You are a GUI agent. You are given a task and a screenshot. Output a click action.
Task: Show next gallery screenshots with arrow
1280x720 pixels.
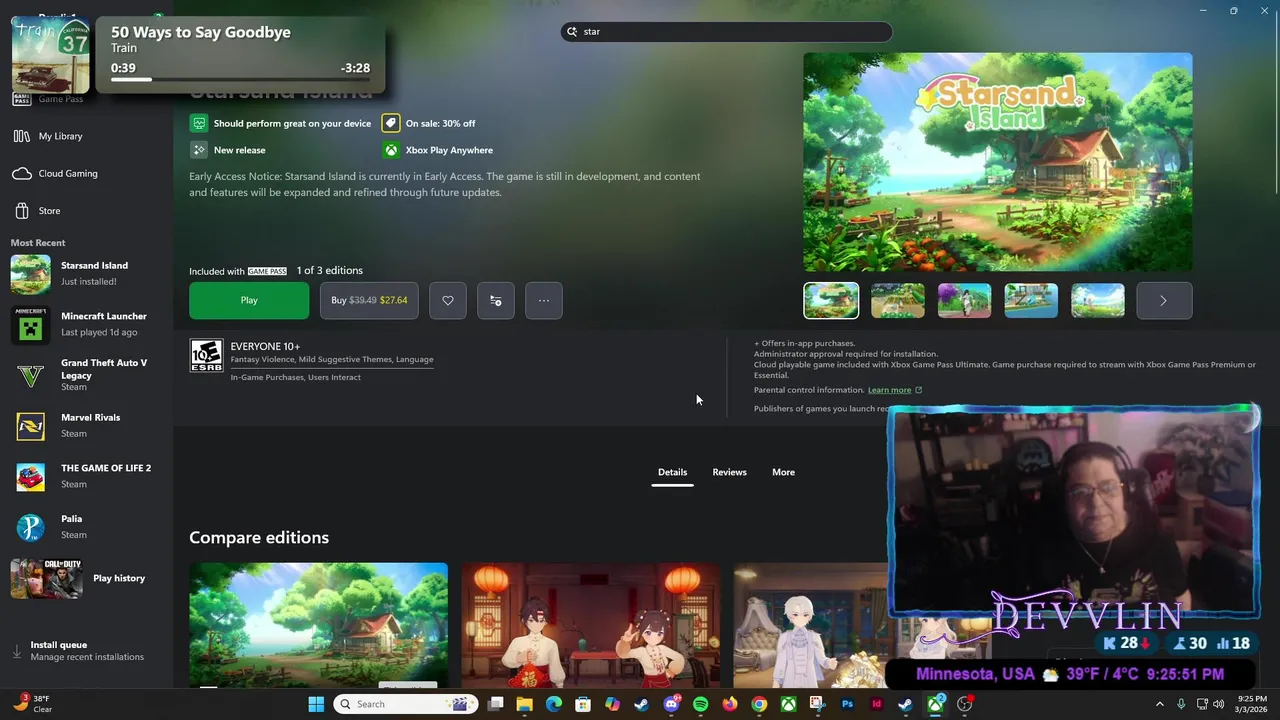(1164, 300)
